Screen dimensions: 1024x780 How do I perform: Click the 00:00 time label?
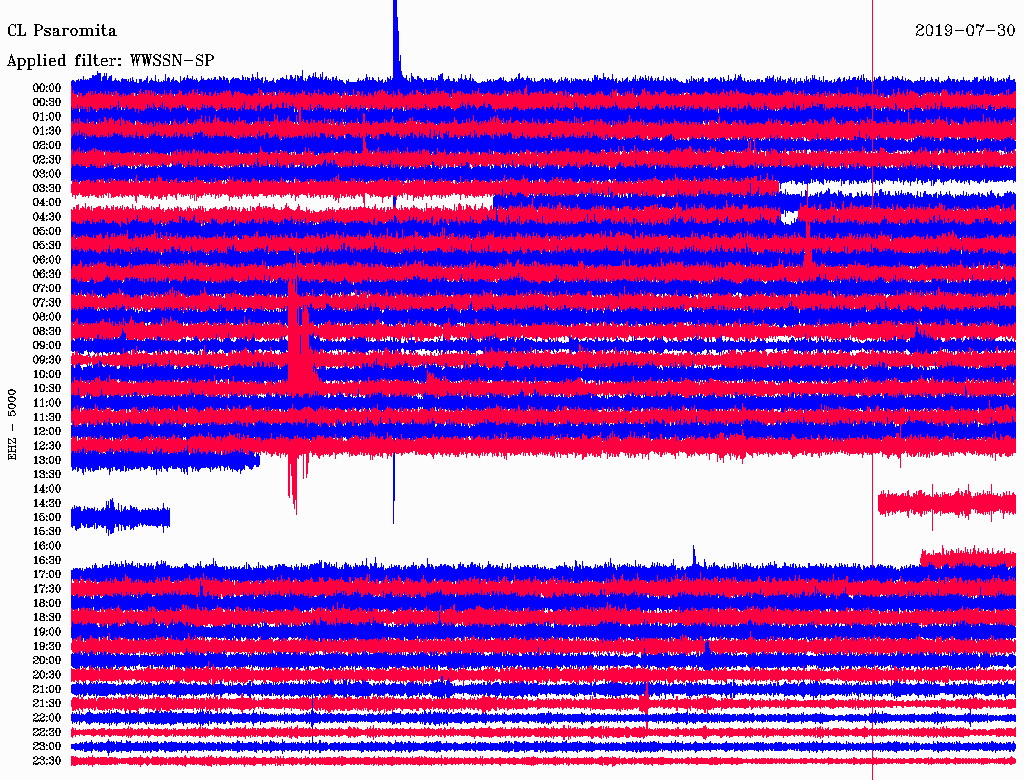tap(47, 88)
